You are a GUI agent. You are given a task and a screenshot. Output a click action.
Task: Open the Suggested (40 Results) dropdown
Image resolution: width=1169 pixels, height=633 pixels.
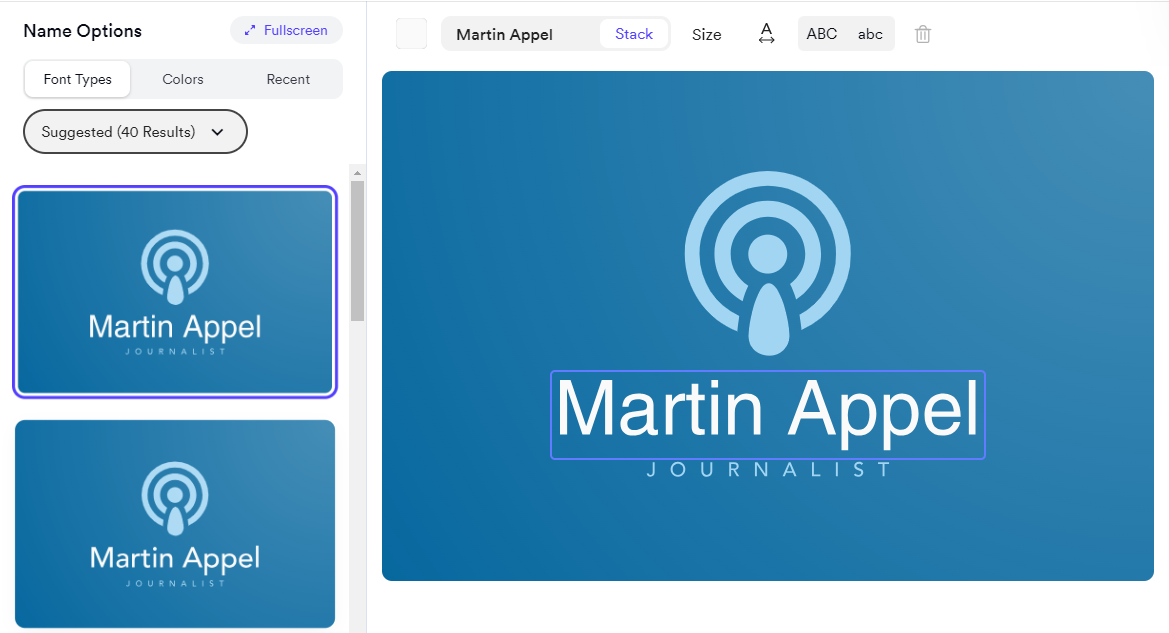[x=135, y=132]
